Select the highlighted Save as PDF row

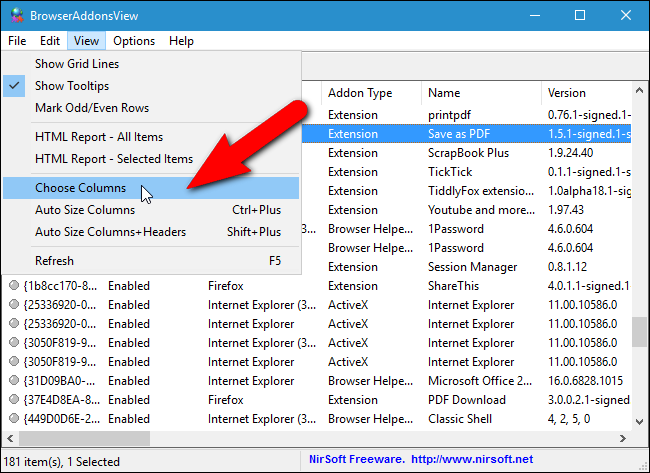pos(466,133)
